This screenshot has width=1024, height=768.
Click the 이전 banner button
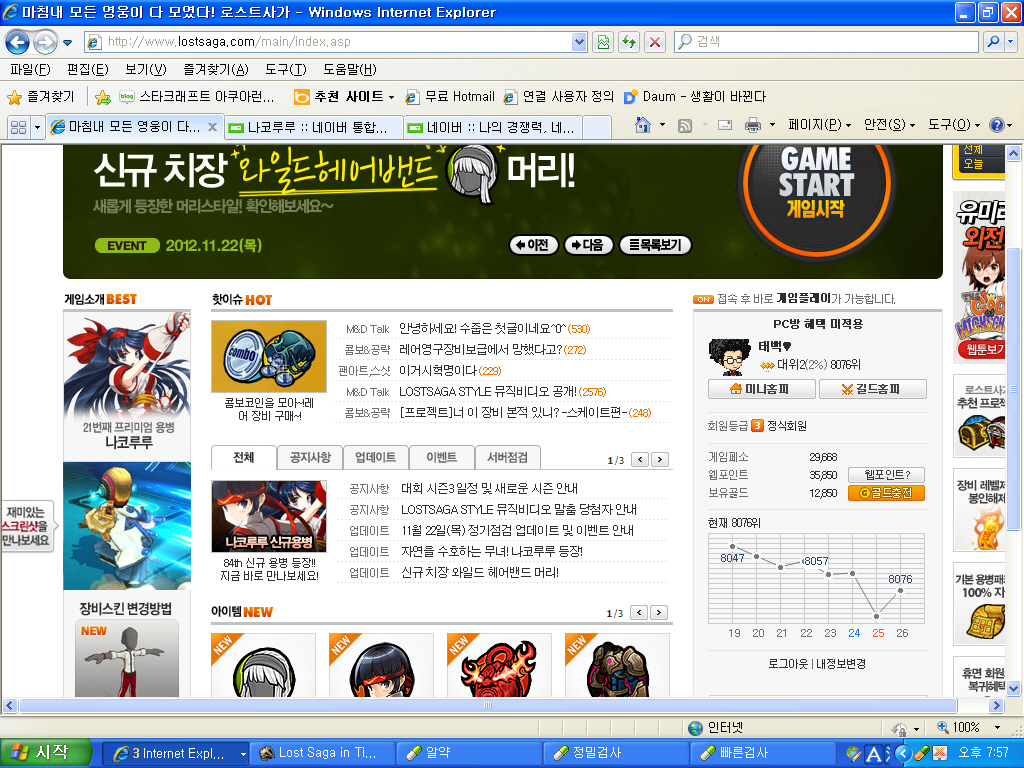pyautogui.click(x=534, y=245)
